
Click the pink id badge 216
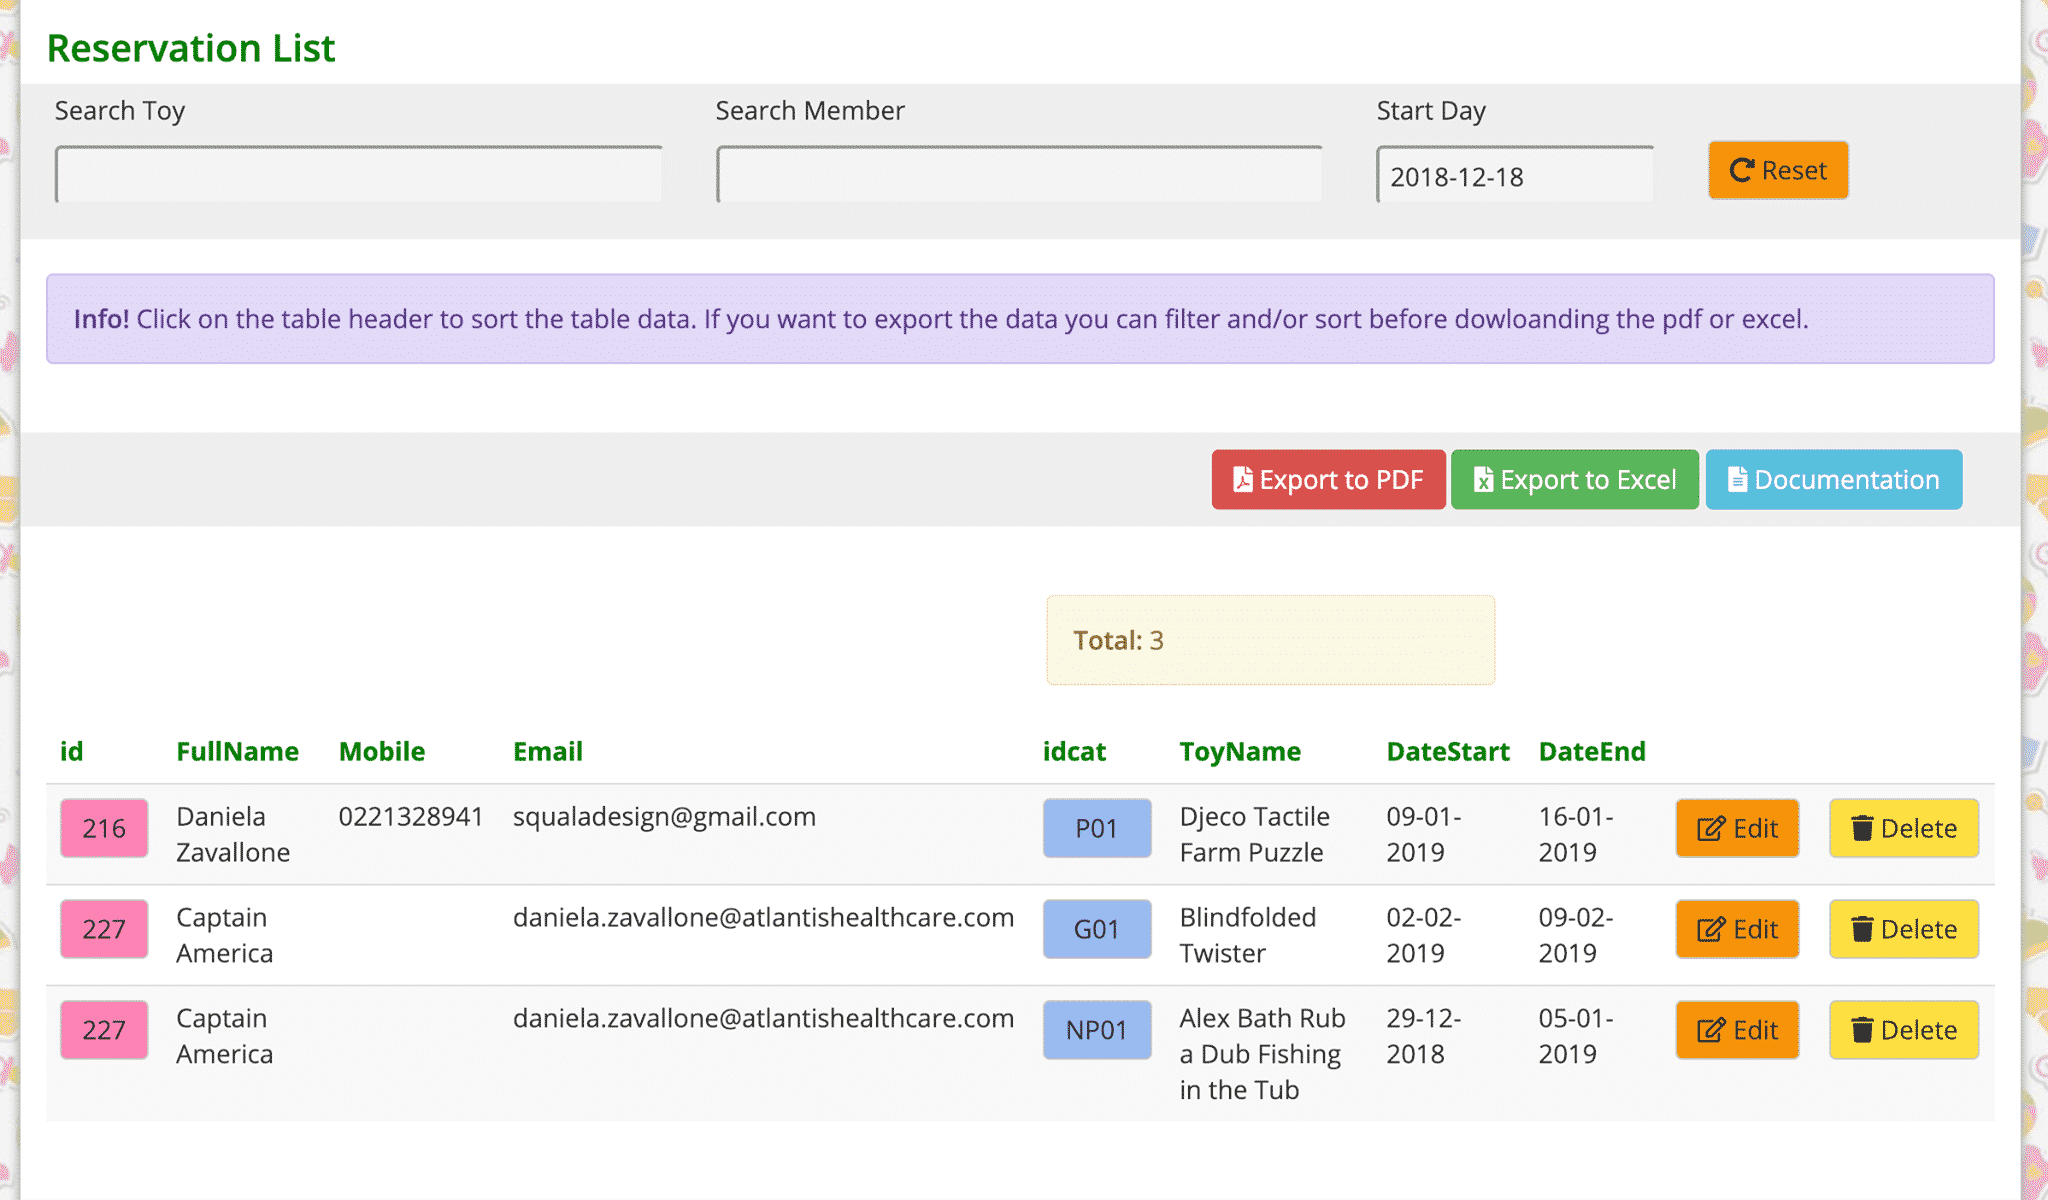pyautogui.click(x=104, y=828)
